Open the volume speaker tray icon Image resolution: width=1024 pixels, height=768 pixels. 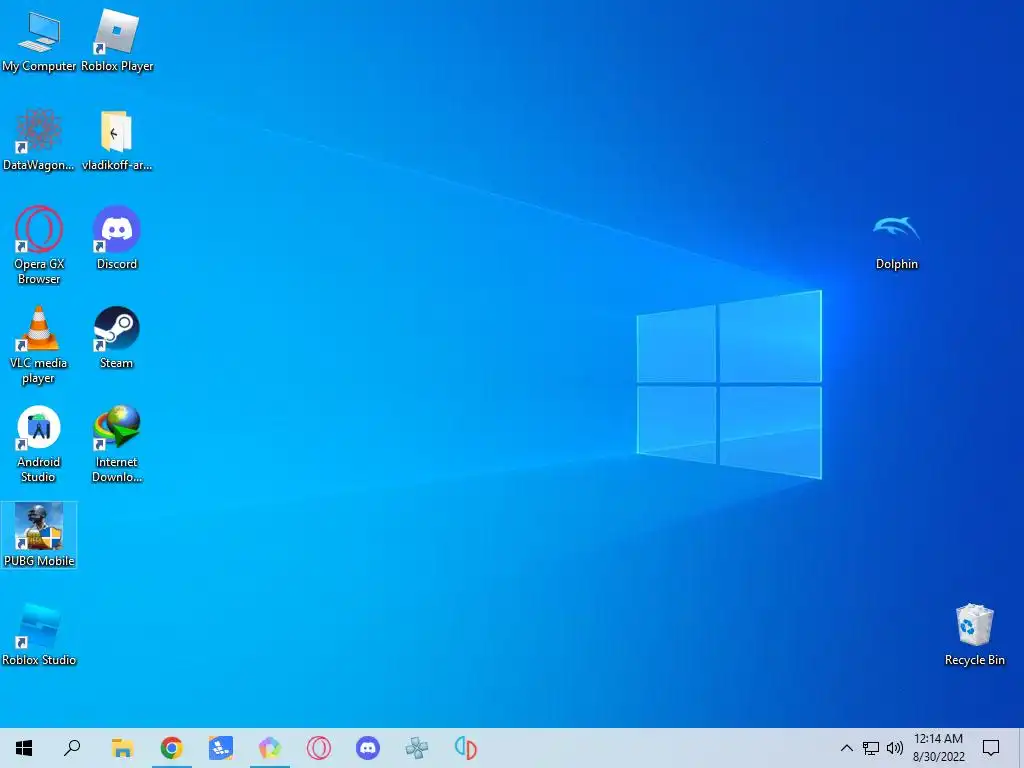[895, 748]
